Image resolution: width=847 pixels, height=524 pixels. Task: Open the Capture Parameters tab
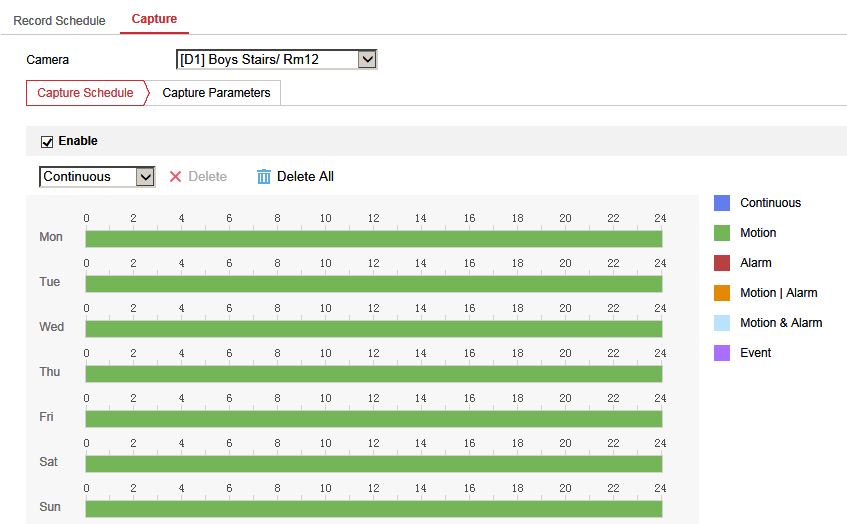216,93
